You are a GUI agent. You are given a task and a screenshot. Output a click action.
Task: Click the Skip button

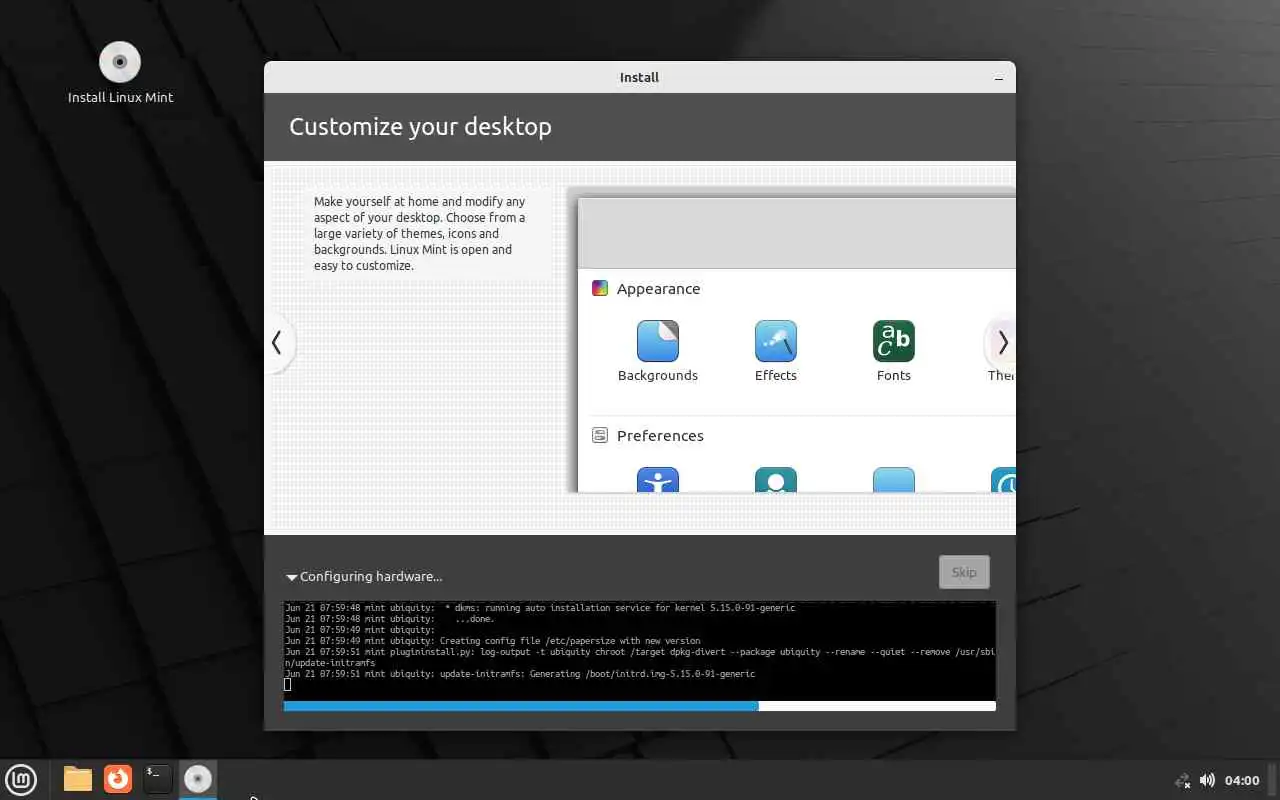tap(964, 572)
